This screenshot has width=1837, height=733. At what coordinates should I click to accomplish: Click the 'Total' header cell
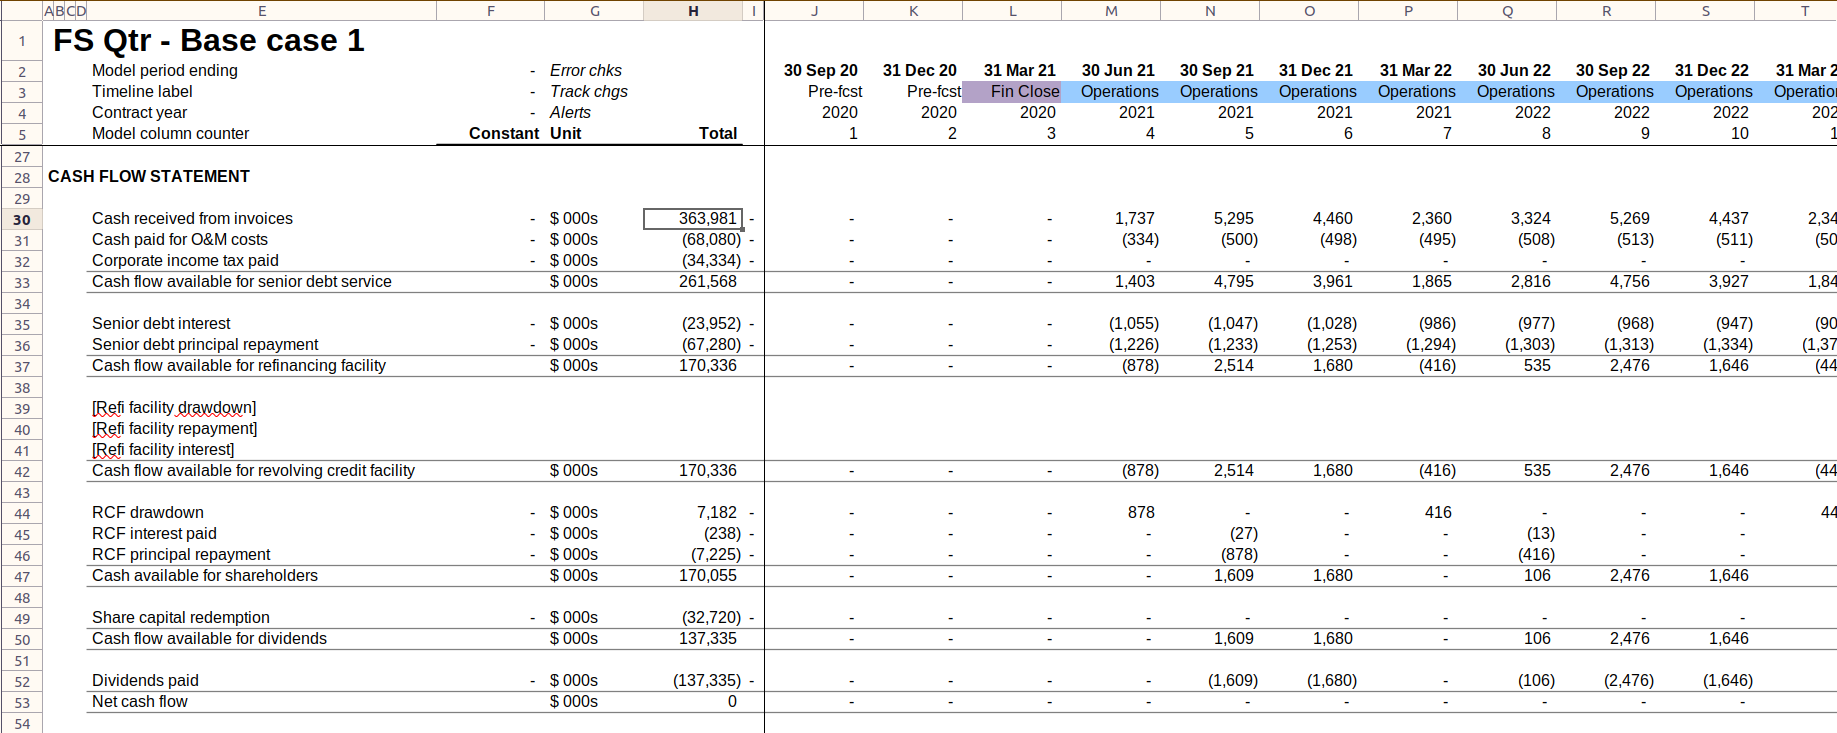point(718,134)
